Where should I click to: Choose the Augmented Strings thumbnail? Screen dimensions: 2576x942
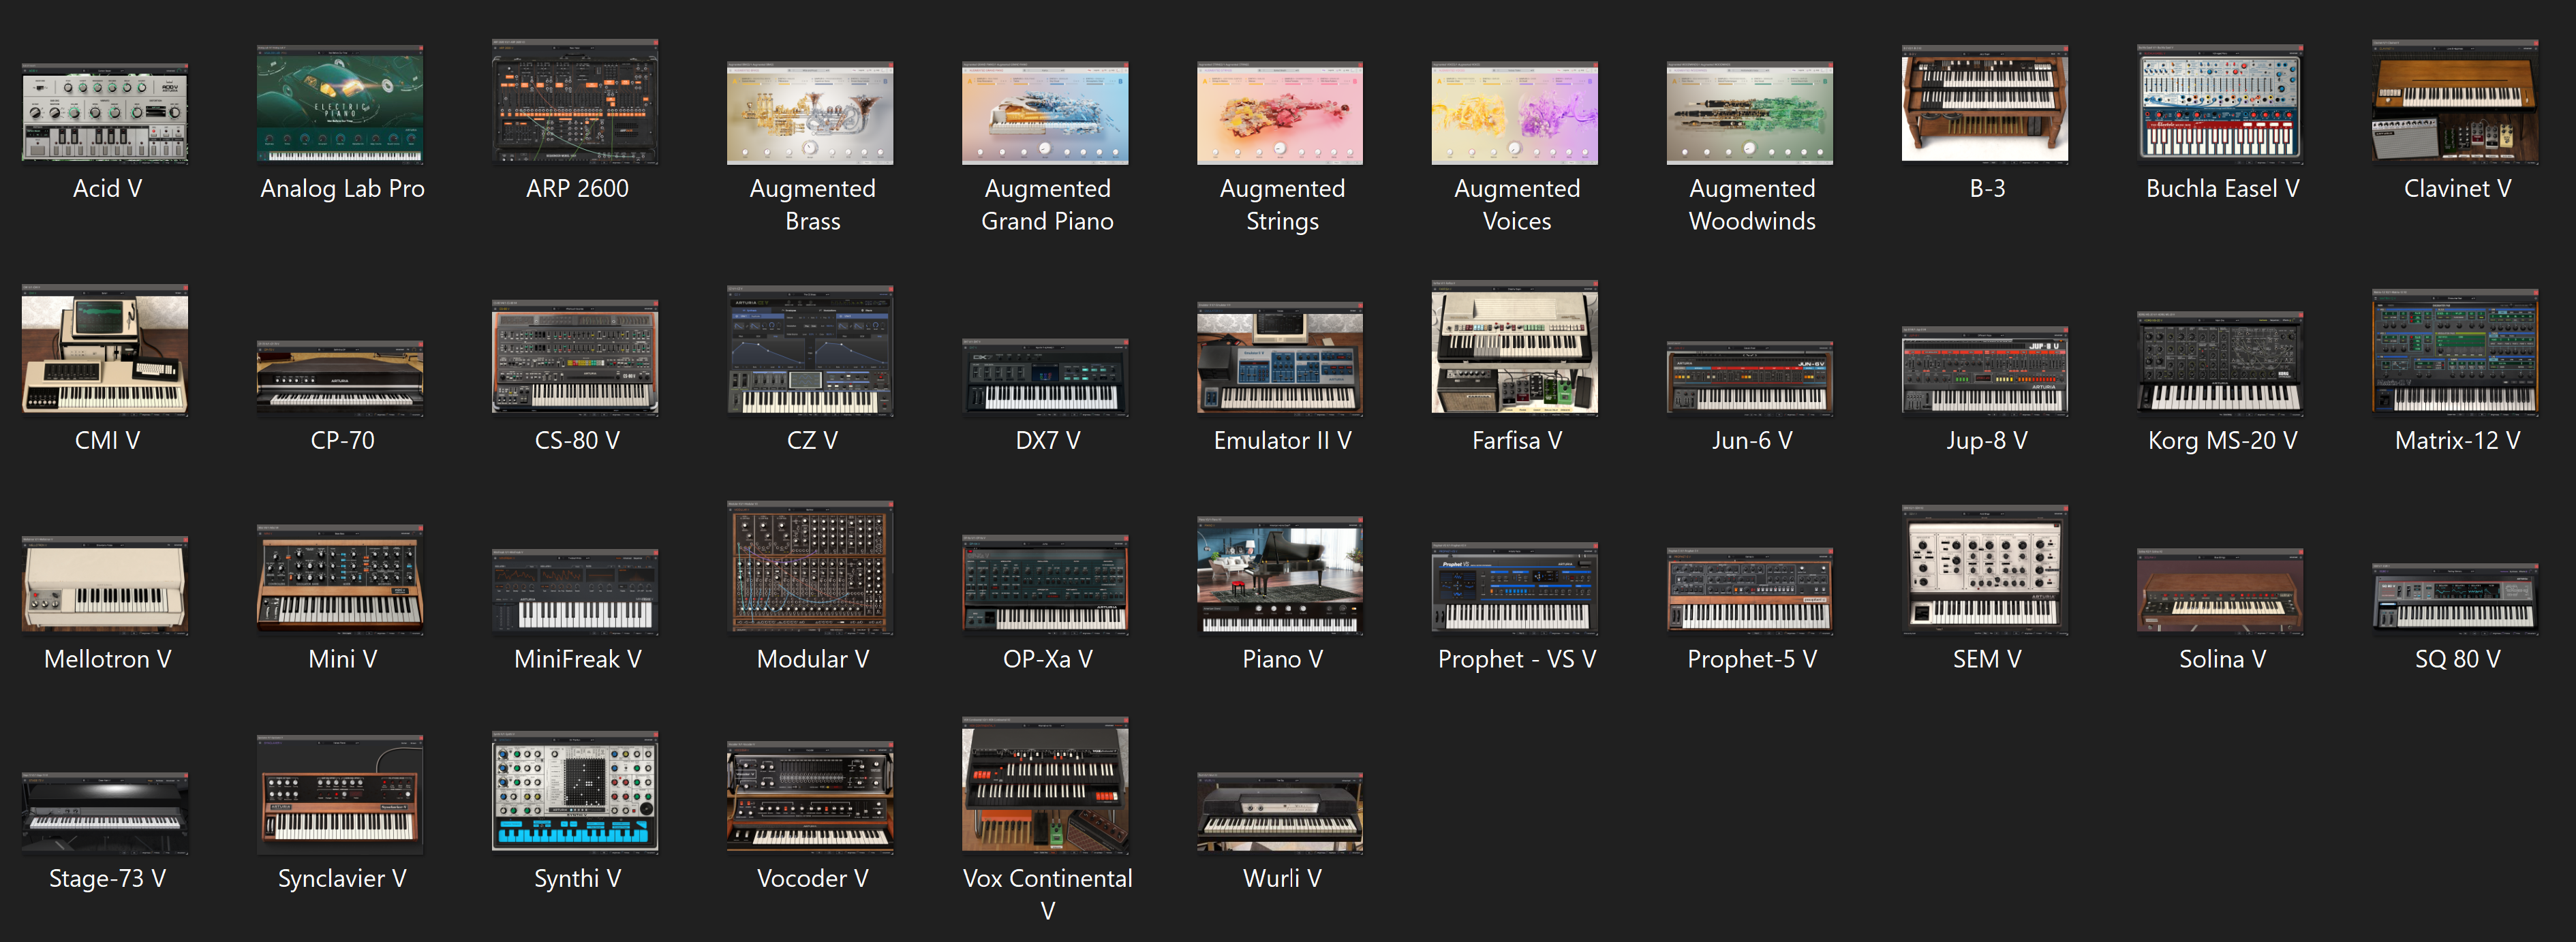coord(1280,113)
